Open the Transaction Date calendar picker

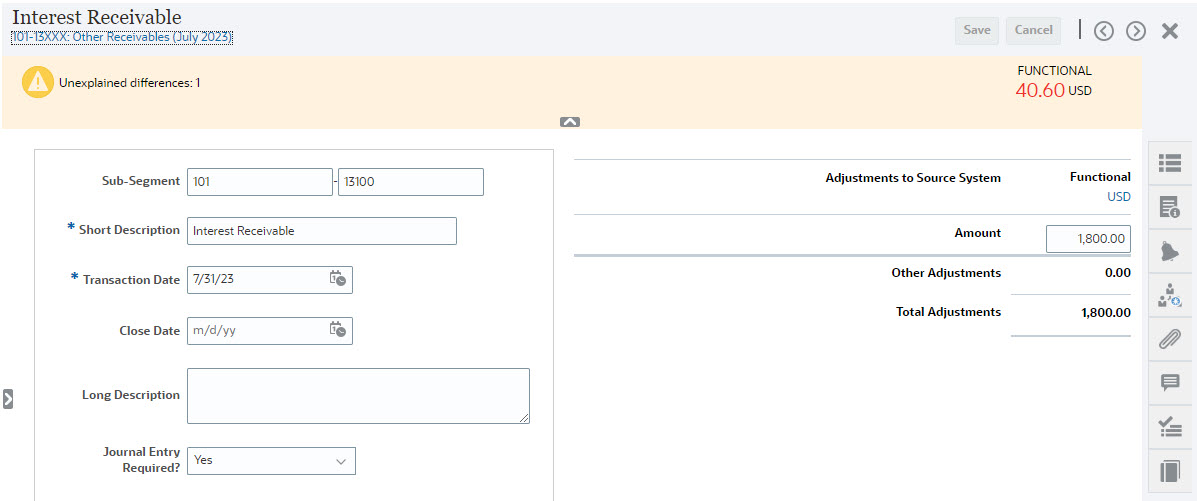[338, 280]
